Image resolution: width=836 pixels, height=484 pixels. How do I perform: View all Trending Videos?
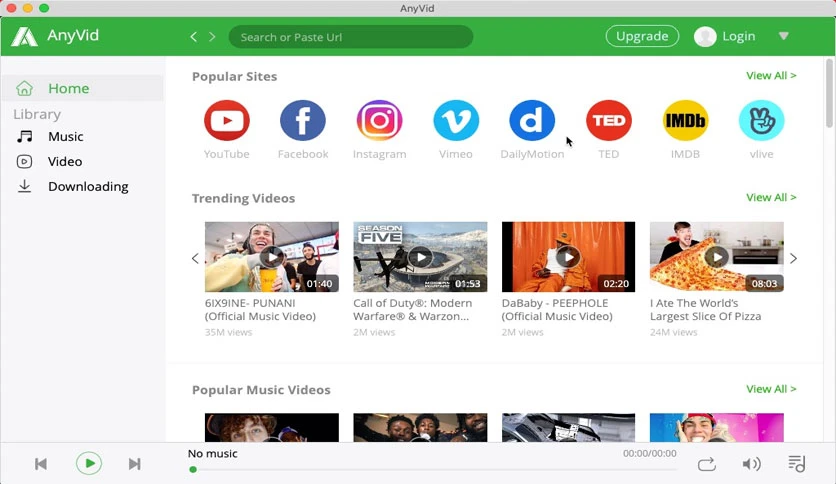click(x=771, y=198)
